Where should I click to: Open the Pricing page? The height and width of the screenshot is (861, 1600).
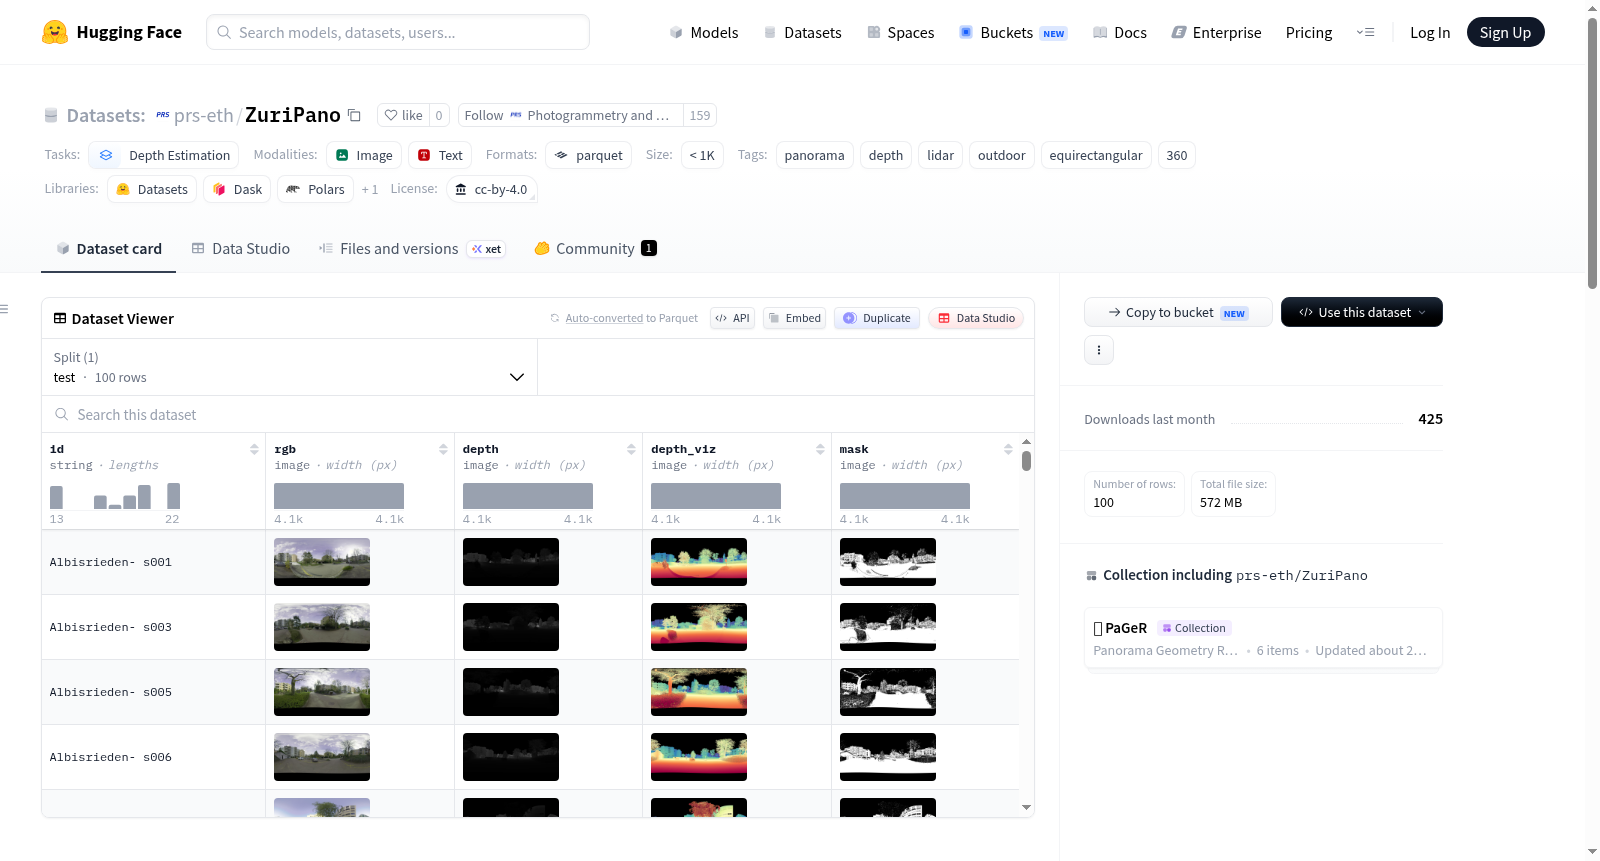click(x=1309, y=32)
